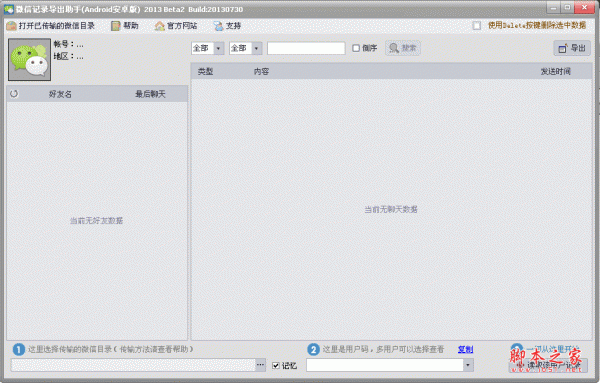The image size is (600, 383).
Task: Open the 支持 support item
Action: click(227, 26)
